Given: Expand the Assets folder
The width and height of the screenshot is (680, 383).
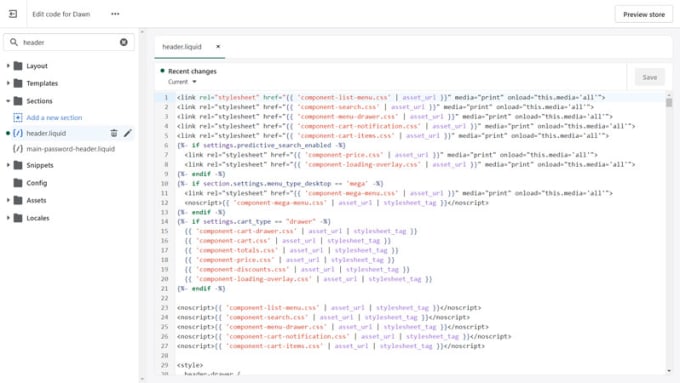Looking at the screenshot, I should click(8, 200).
